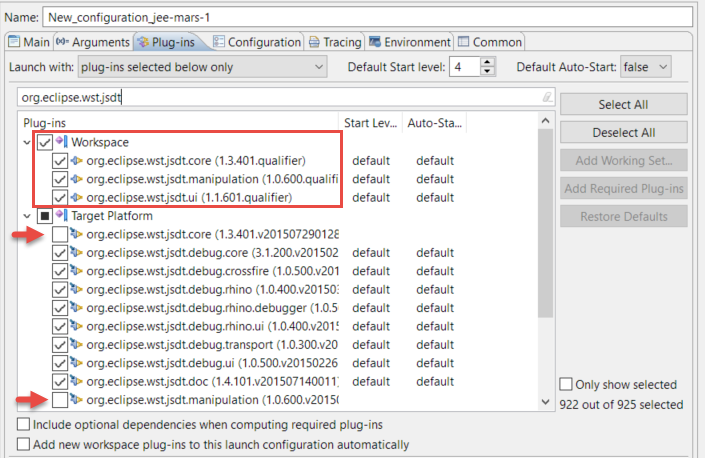Collapse the Workspace tree node

[x=27, y=142]
